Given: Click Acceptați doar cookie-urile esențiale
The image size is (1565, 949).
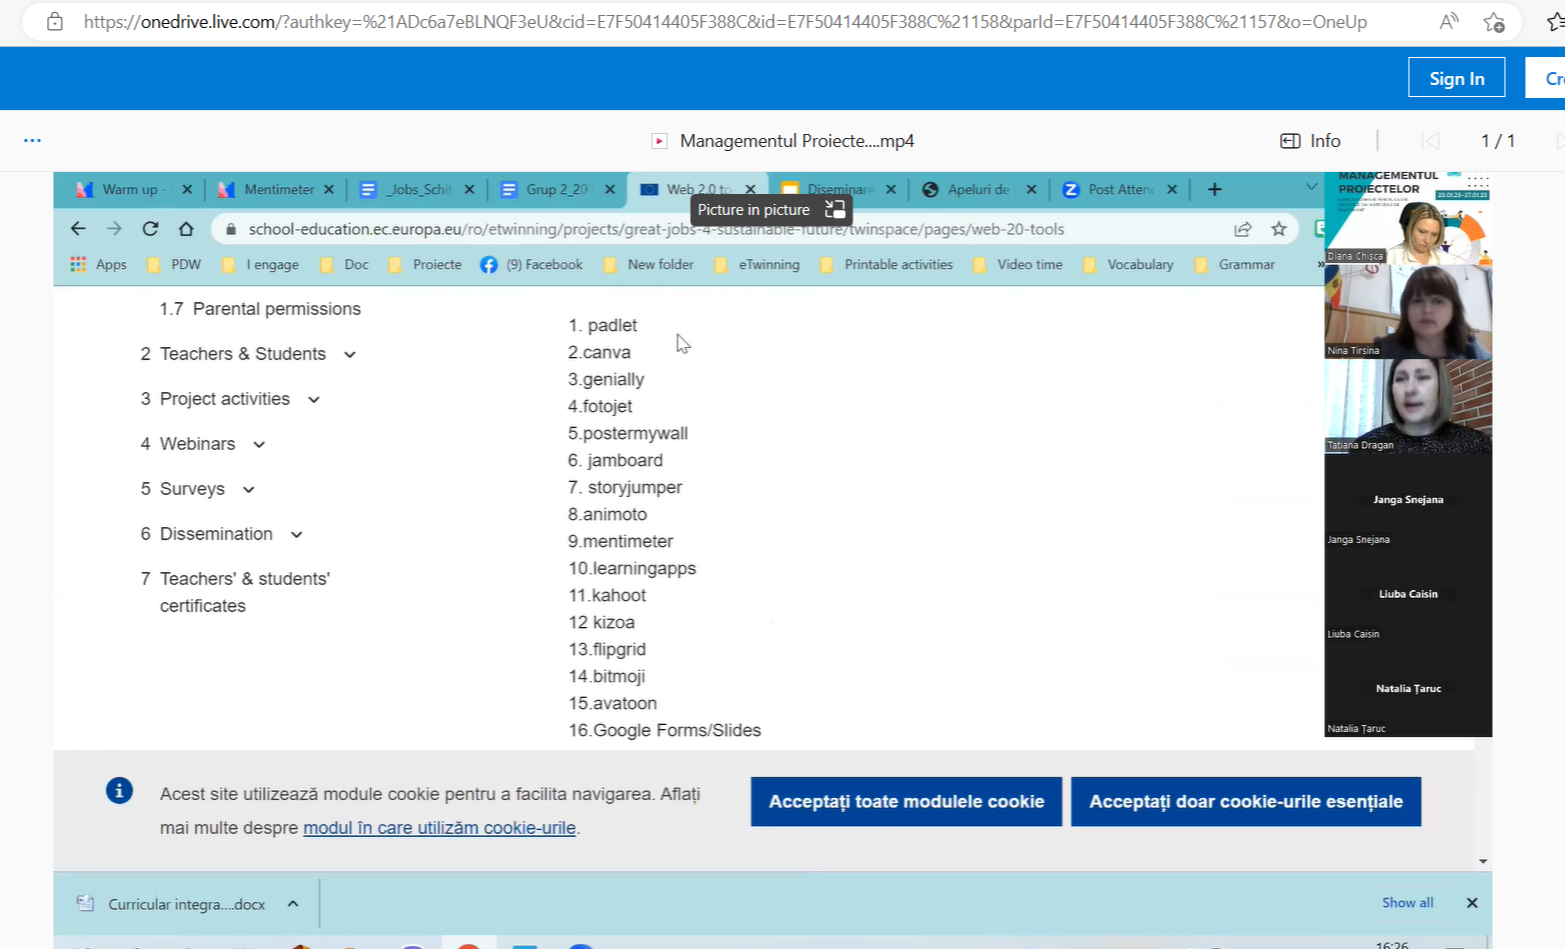Looking at the screenshot, I should 1246,802.
